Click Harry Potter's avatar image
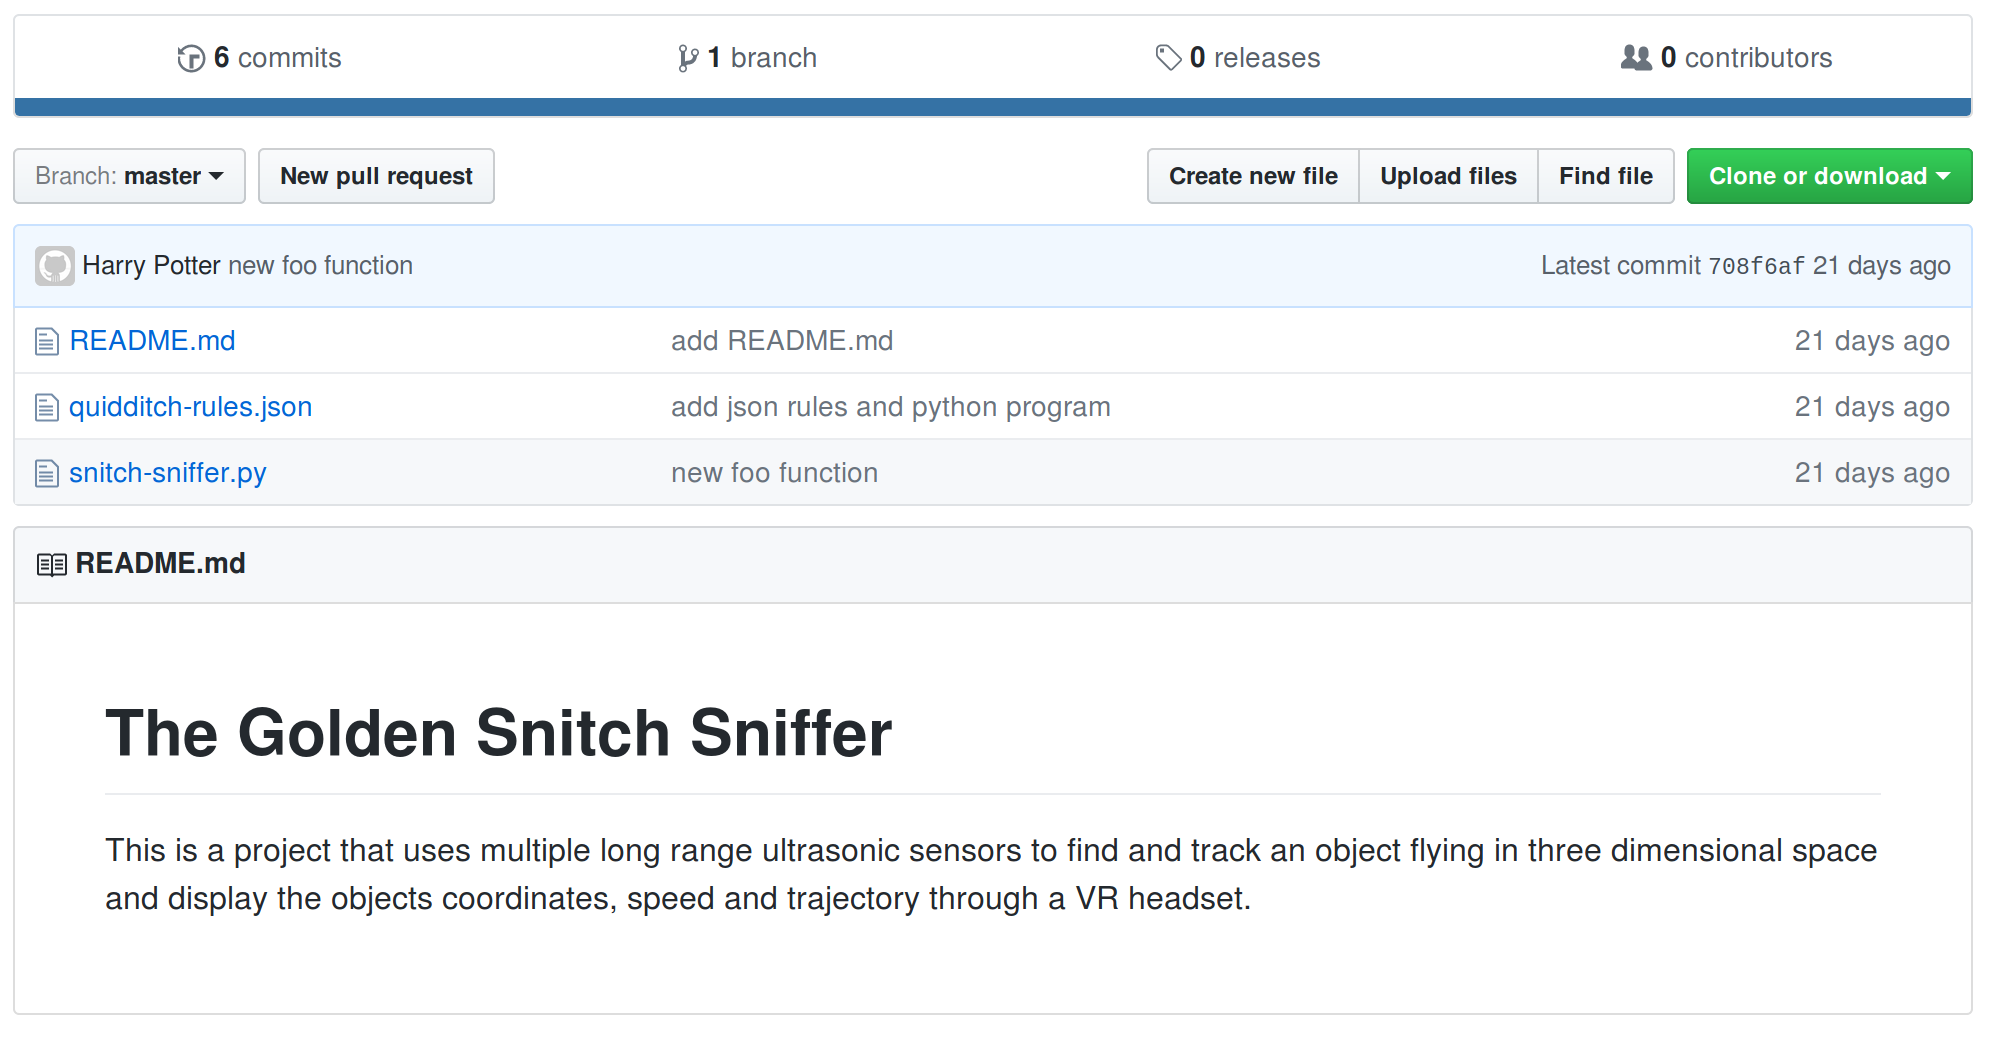 56,265
